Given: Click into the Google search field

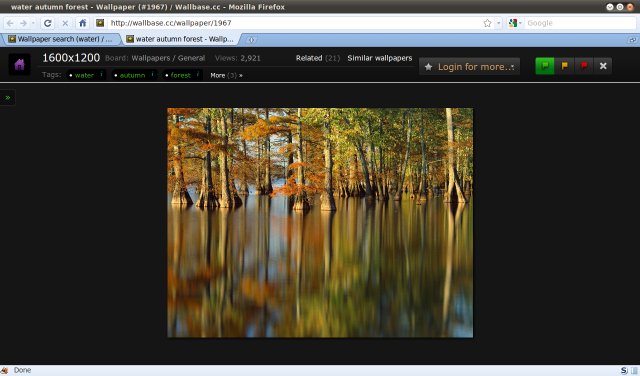Looking at the screenshot, I should [x=580, y=23].
